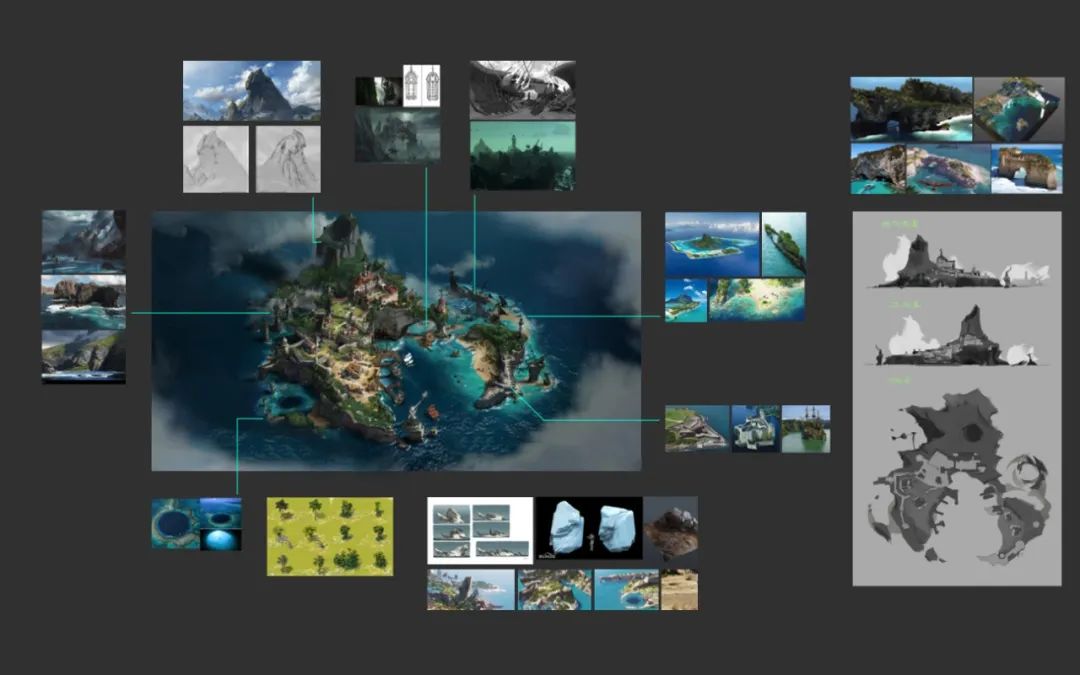
Task: Select the sandy terrain texture thumbnail
Action: [679, 590]
